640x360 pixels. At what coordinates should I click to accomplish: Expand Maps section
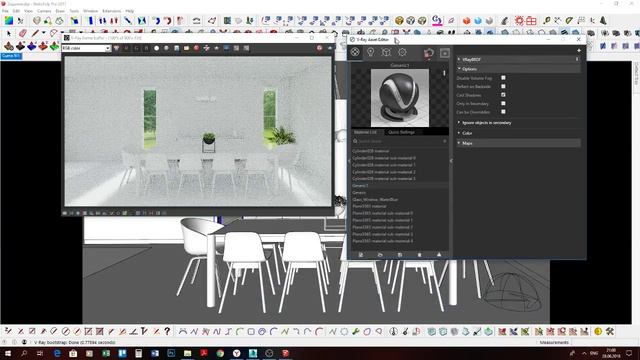pyautogui.click(x=459, y=143)
